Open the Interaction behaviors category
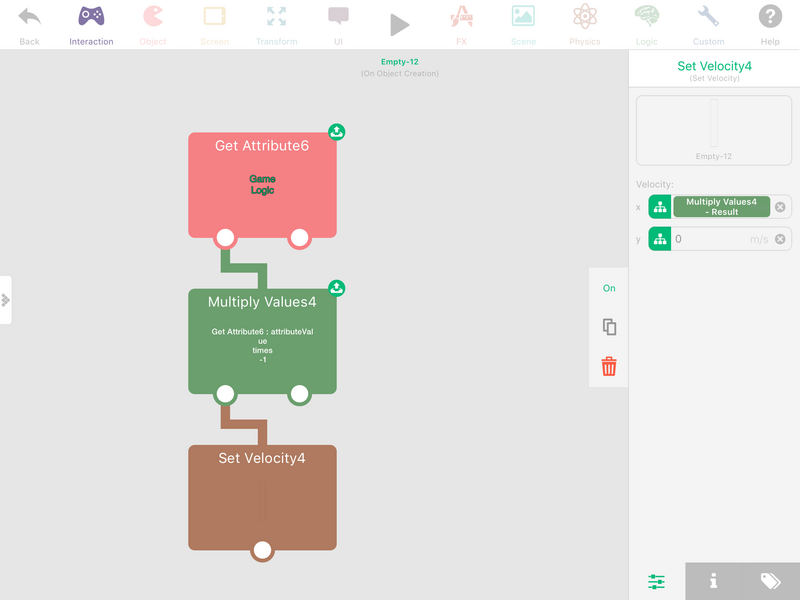This screenshot has width=800, height=600. tap(91, 24)
